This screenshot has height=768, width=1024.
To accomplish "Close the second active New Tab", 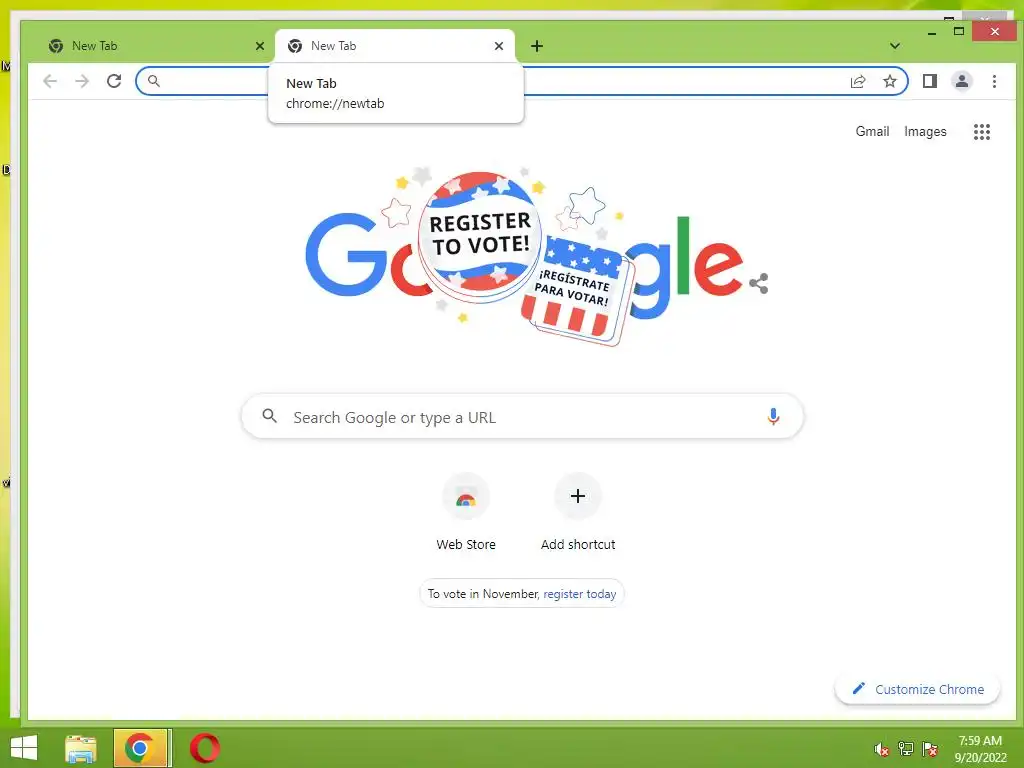I will click(x=499, y=46).
